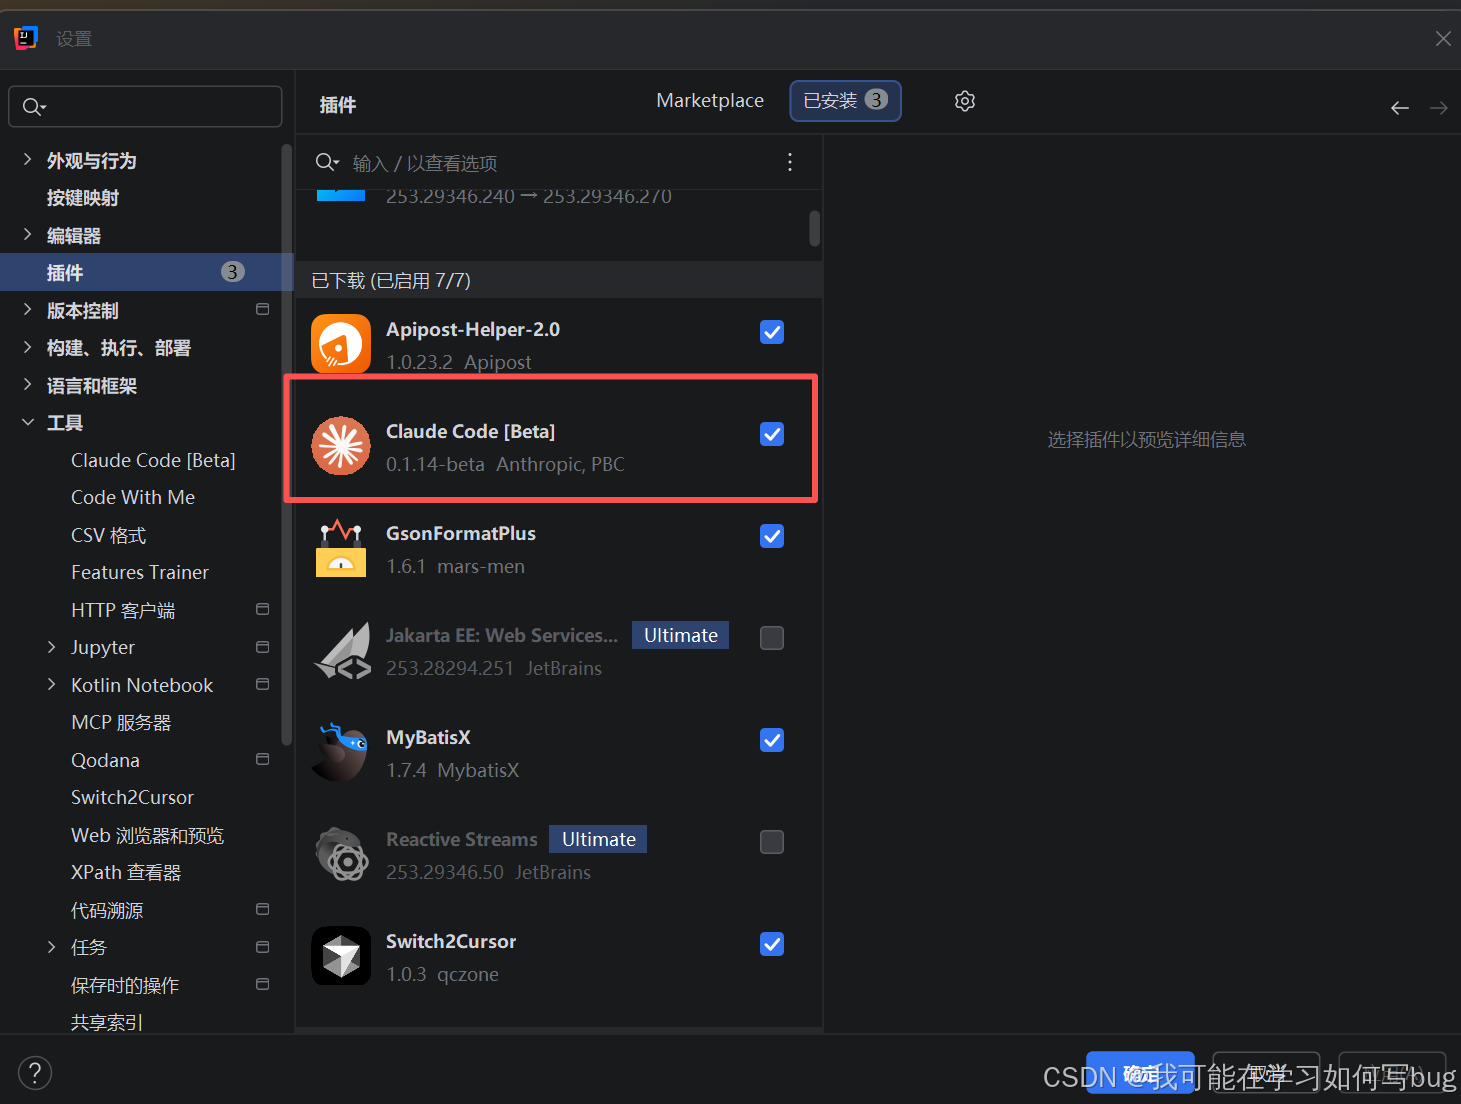Go forward with the right arrow
This screenshot has width=1461, height=1104.
(x=1439, y=108)
